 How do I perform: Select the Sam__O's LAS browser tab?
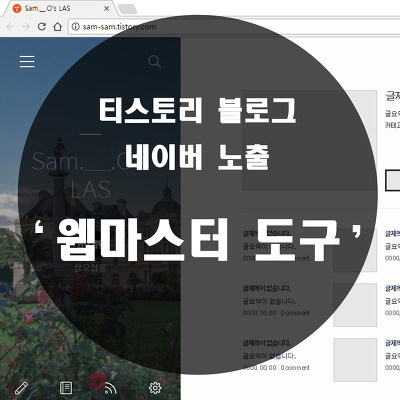(60, 8)
